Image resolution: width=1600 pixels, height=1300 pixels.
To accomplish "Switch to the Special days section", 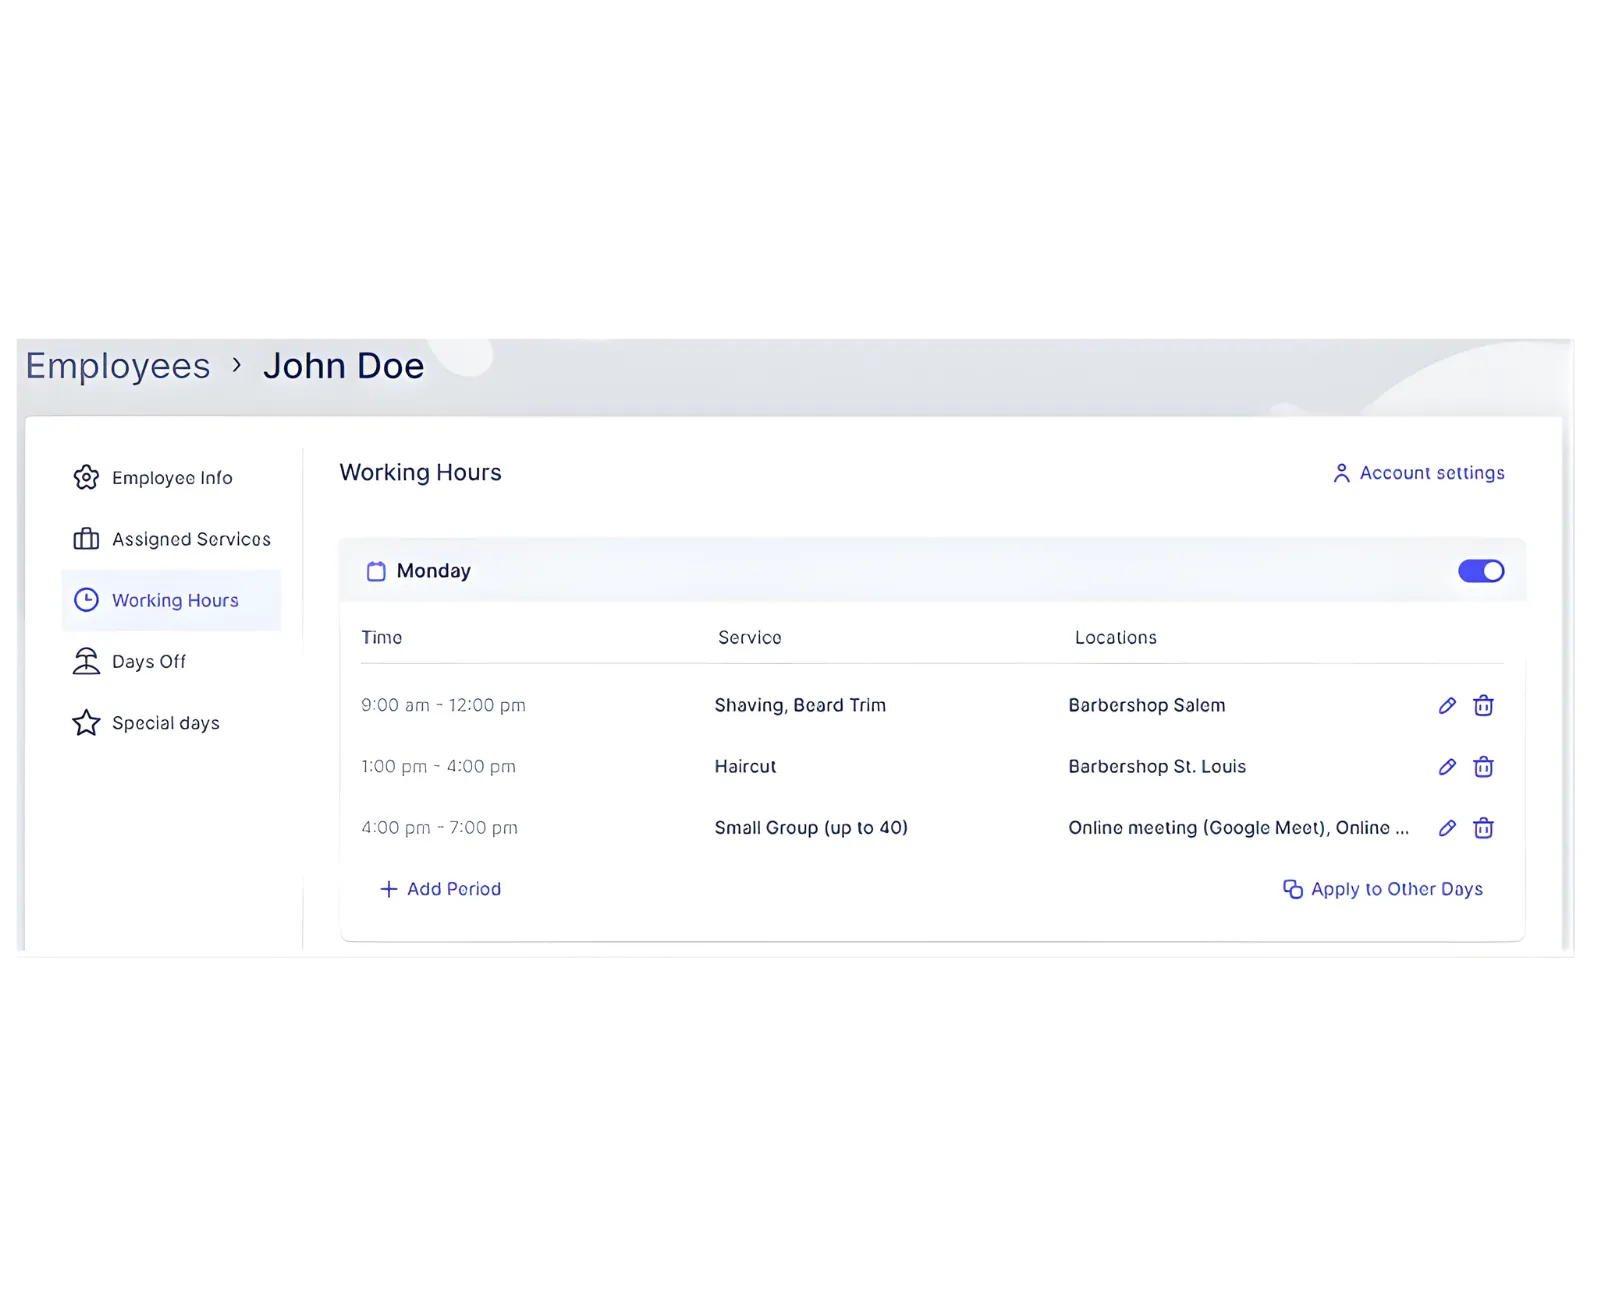I will 165,722.
